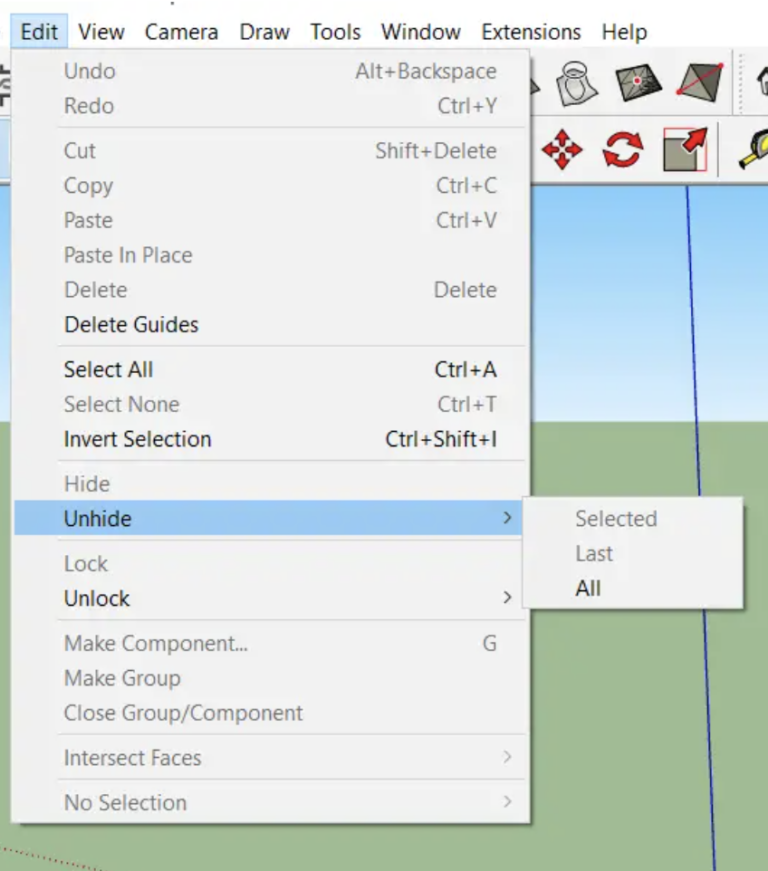768x871 pixels.
Task: Unhide the Last hidden object
Action: pos(594,553)
